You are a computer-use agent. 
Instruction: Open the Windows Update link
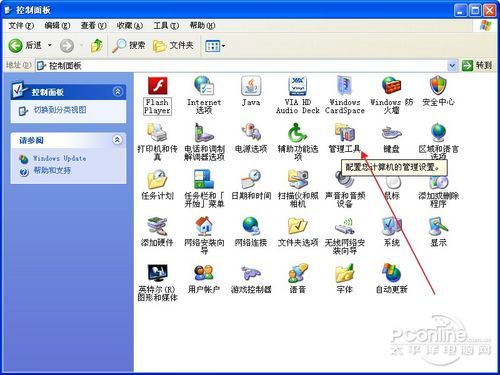[60, 158]
